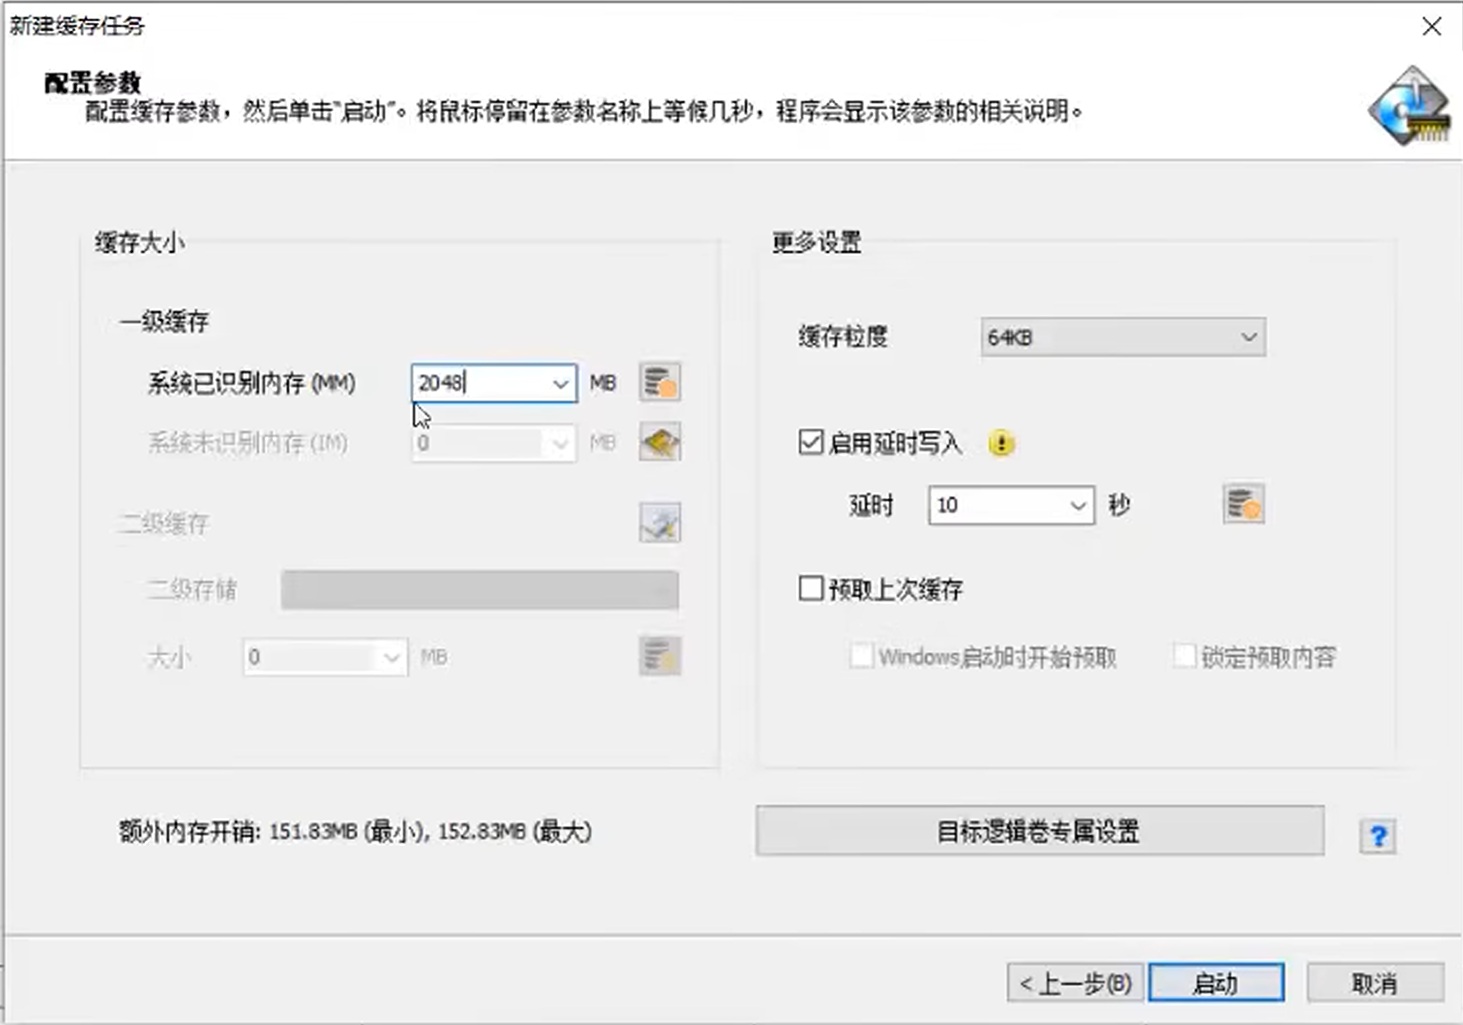Select the 配置参数 heading text

[x=91, y=84]
